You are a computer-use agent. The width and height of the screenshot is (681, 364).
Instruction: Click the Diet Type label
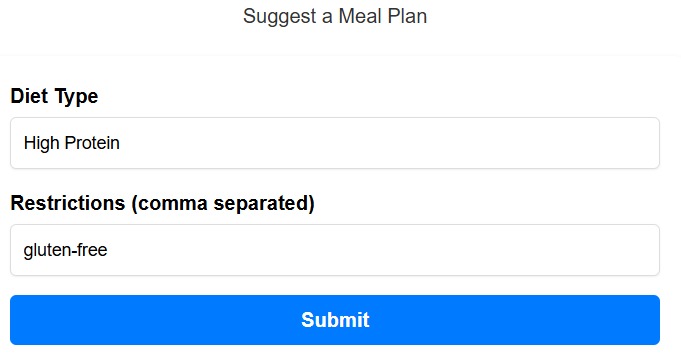[x=54, y=96]
